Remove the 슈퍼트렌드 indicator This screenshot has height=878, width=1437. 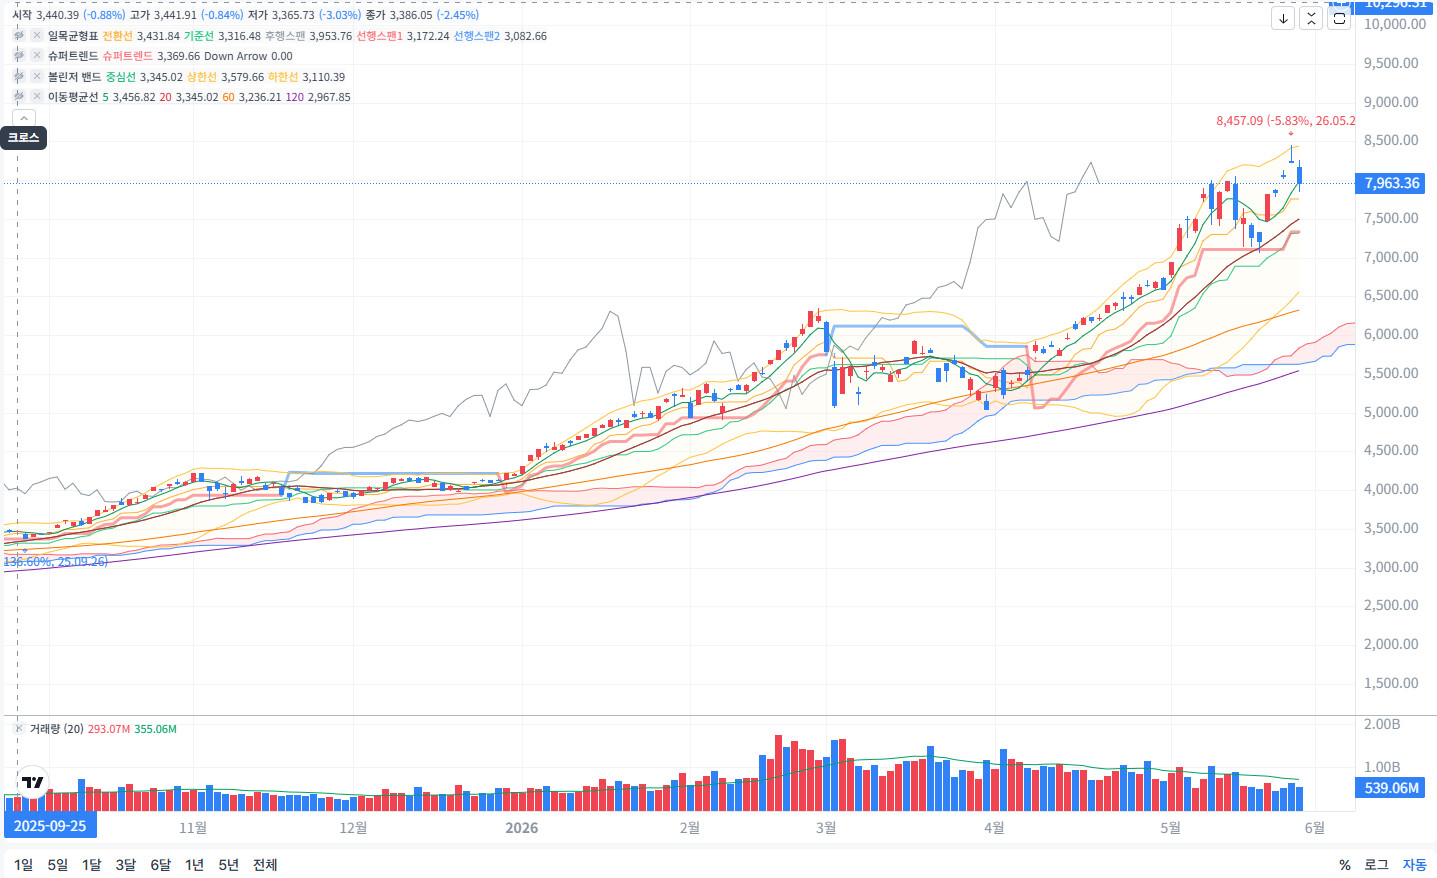pos(37,56)
